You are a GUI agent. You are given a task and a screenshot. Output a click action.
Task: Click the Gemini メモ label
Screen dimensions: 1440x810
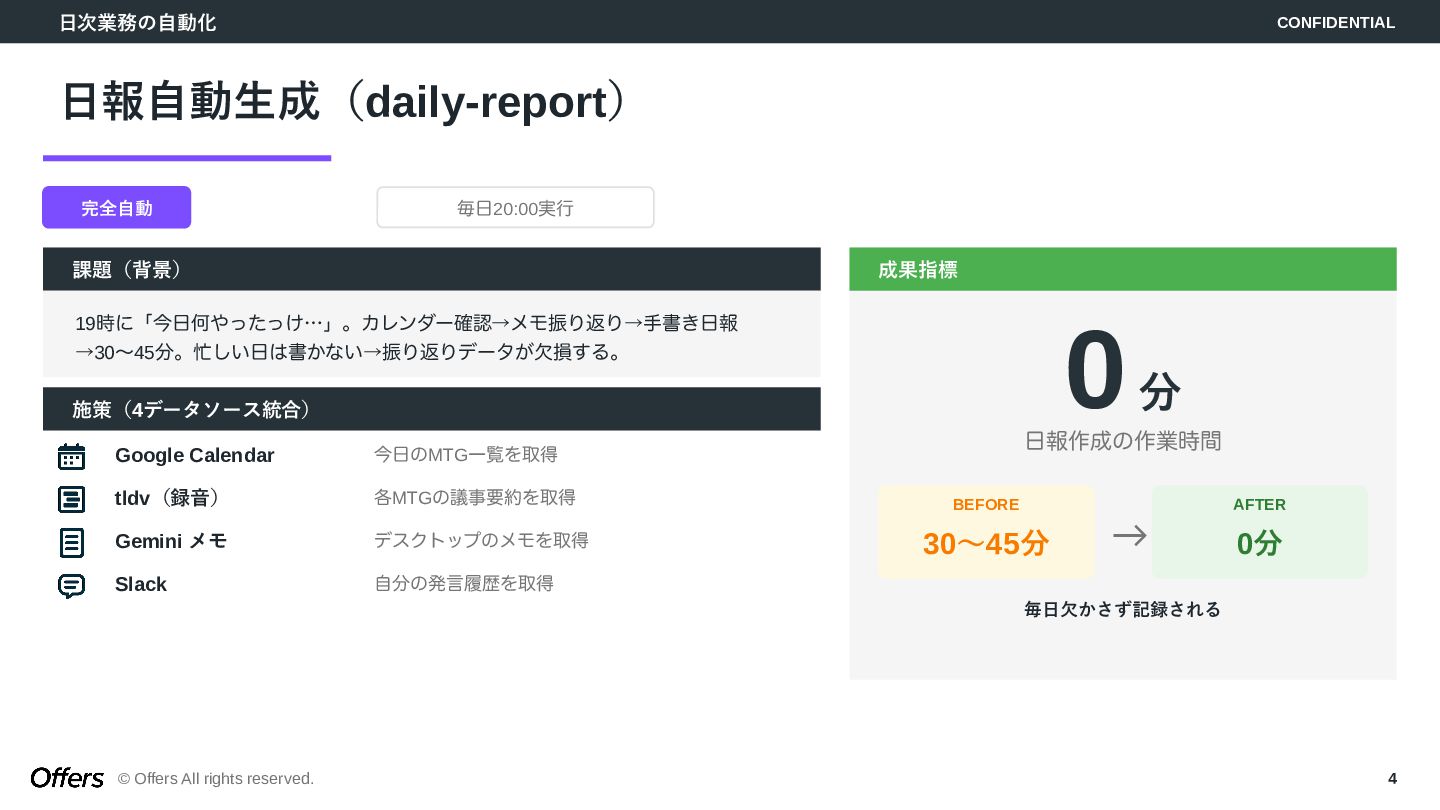coord(171,541)
